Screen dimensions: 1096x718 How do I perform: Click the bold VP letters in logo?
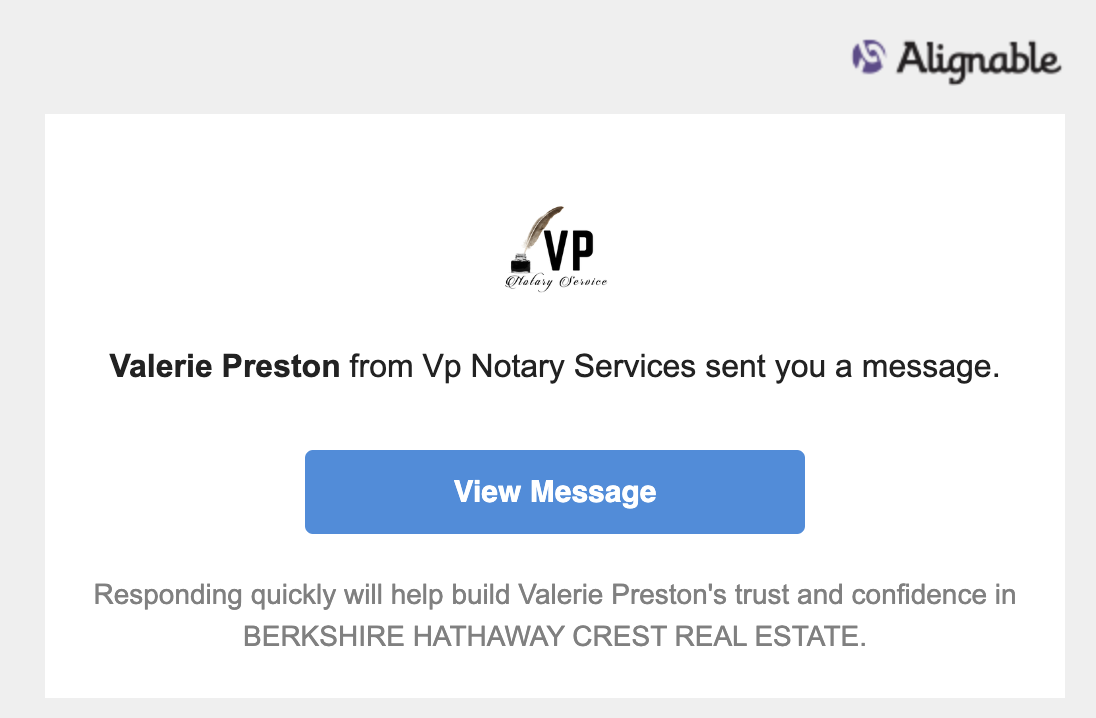(570, 250)
